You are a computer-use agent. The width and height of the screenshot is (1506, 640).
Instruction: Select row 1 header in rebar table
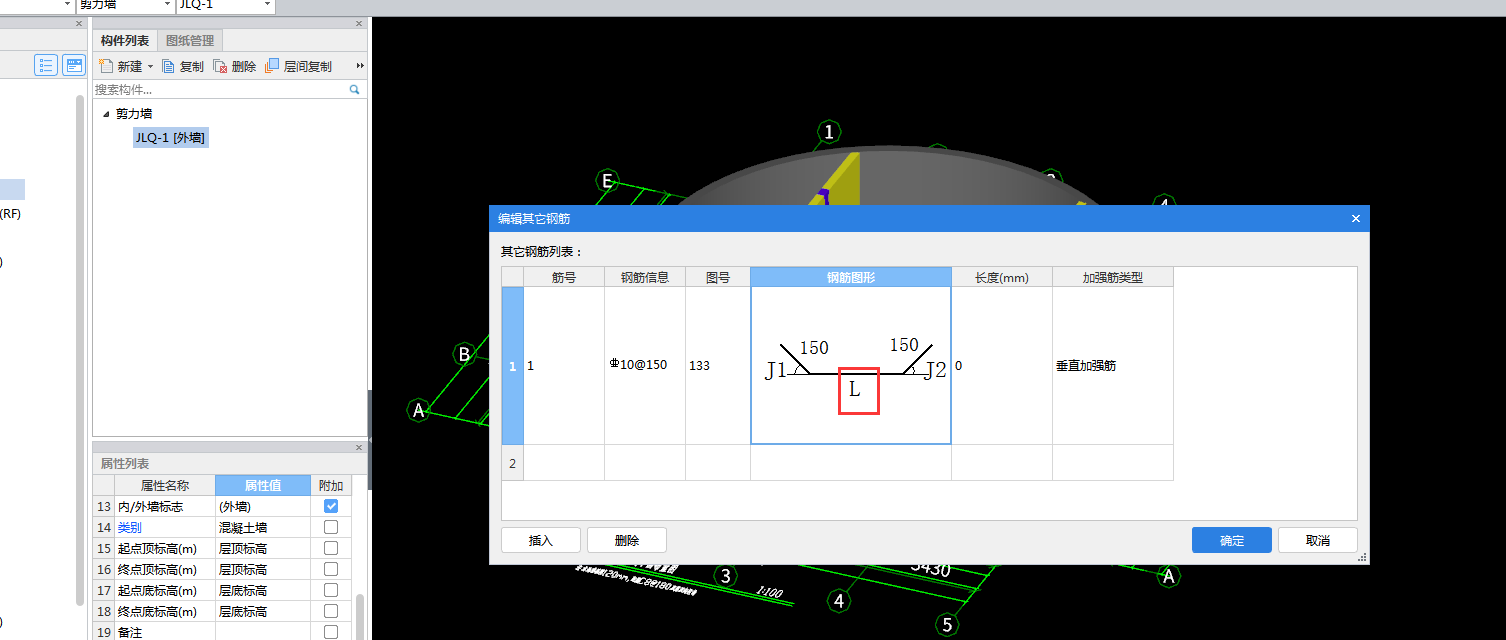[512, 365]
